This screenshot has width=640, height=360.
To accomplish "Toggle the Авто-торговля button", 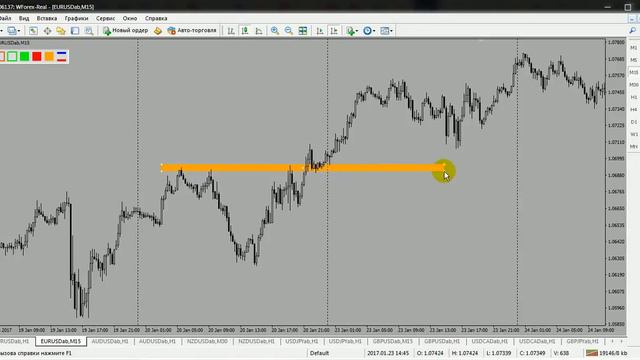I will (192, 31).
